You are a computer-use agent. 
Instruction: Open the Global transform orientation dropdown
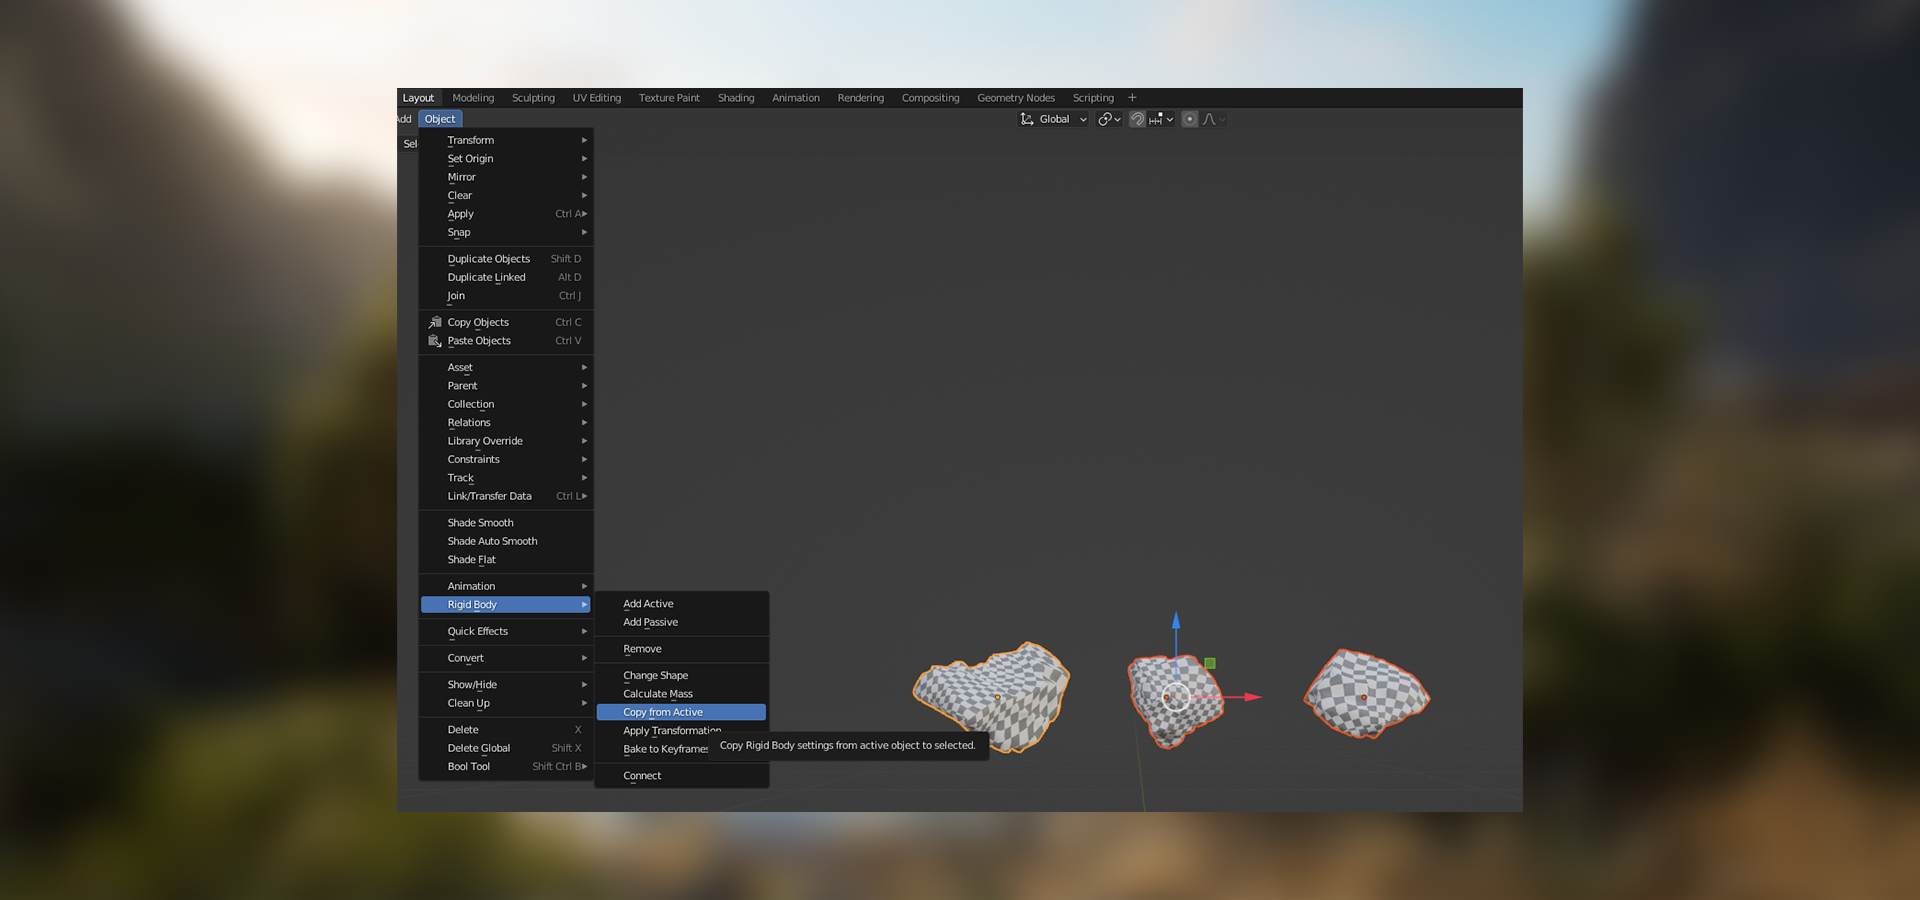pyautogui.click(x=1053, y=119)
